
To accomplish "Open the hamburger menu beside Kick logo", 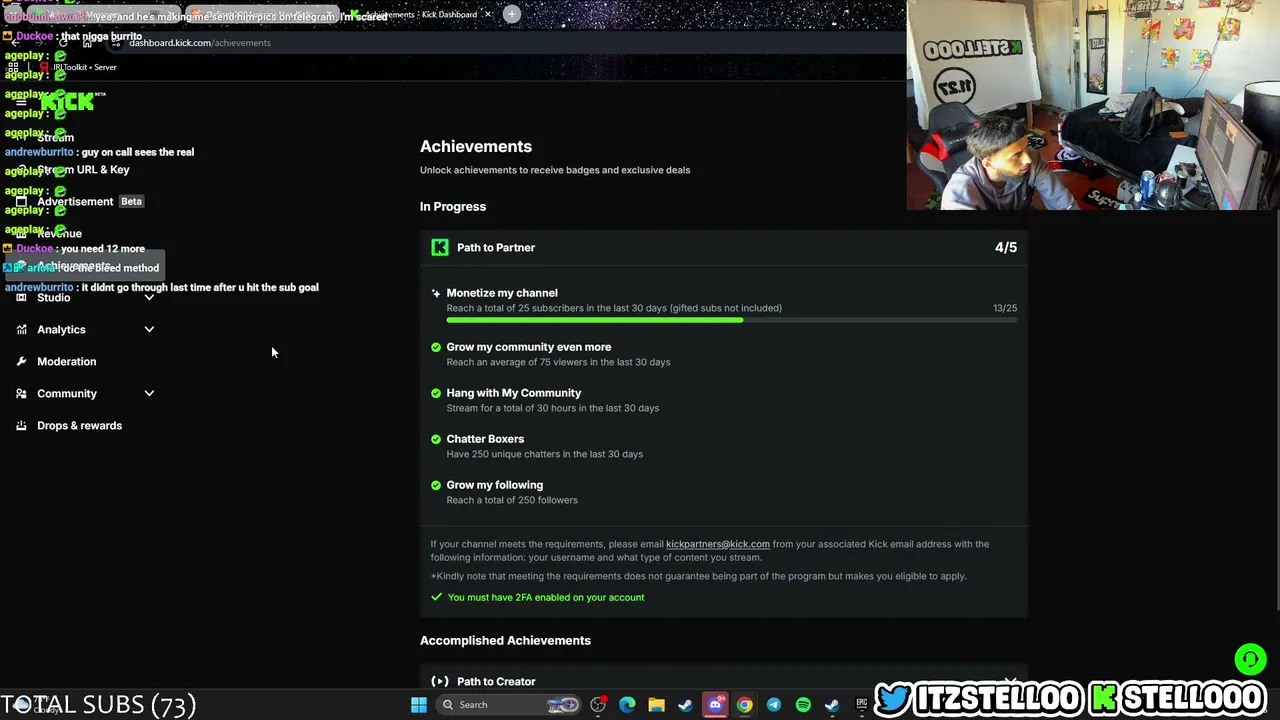I will 21,101.
